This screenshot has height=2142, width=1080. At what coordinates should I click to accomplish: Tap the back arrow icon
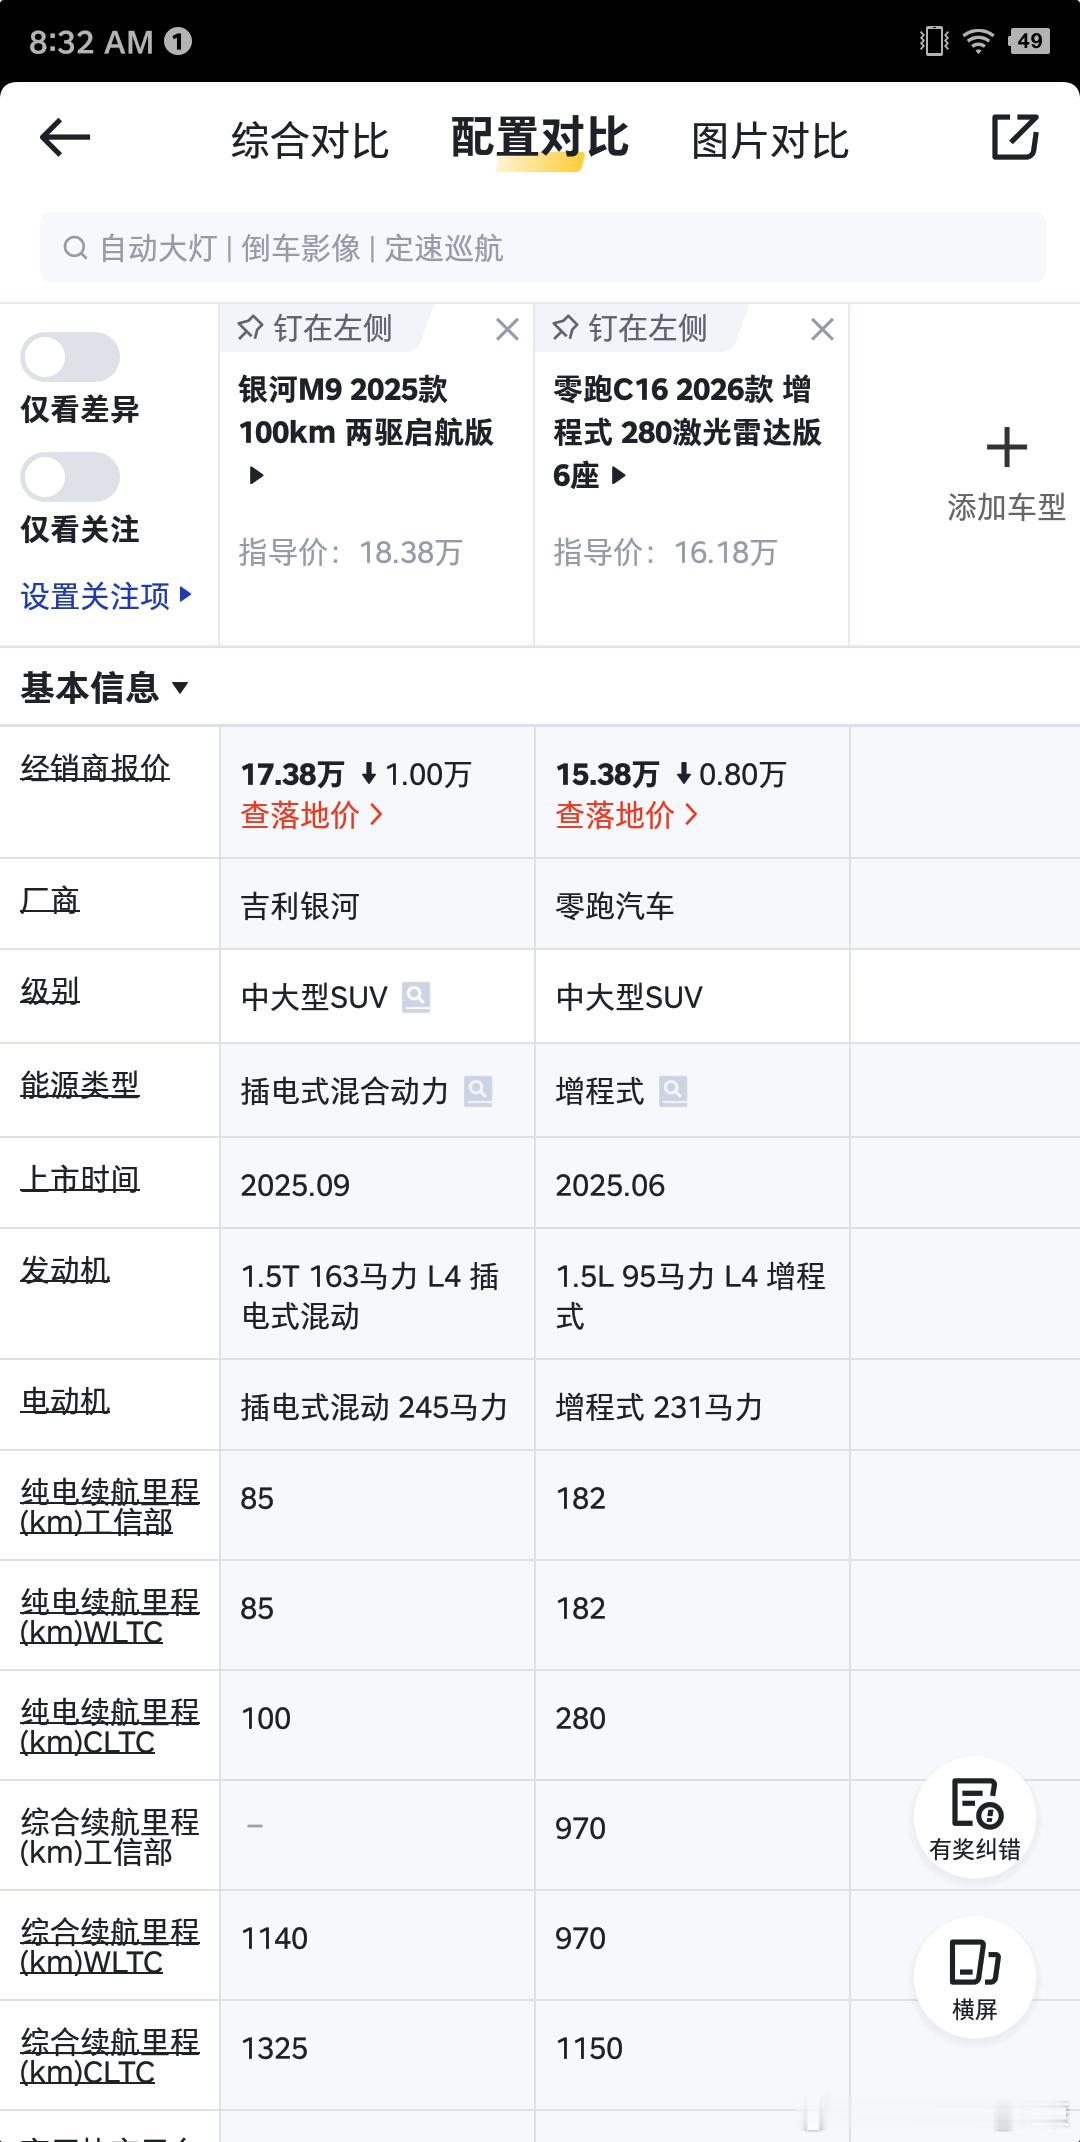click(x=65, y=137)
